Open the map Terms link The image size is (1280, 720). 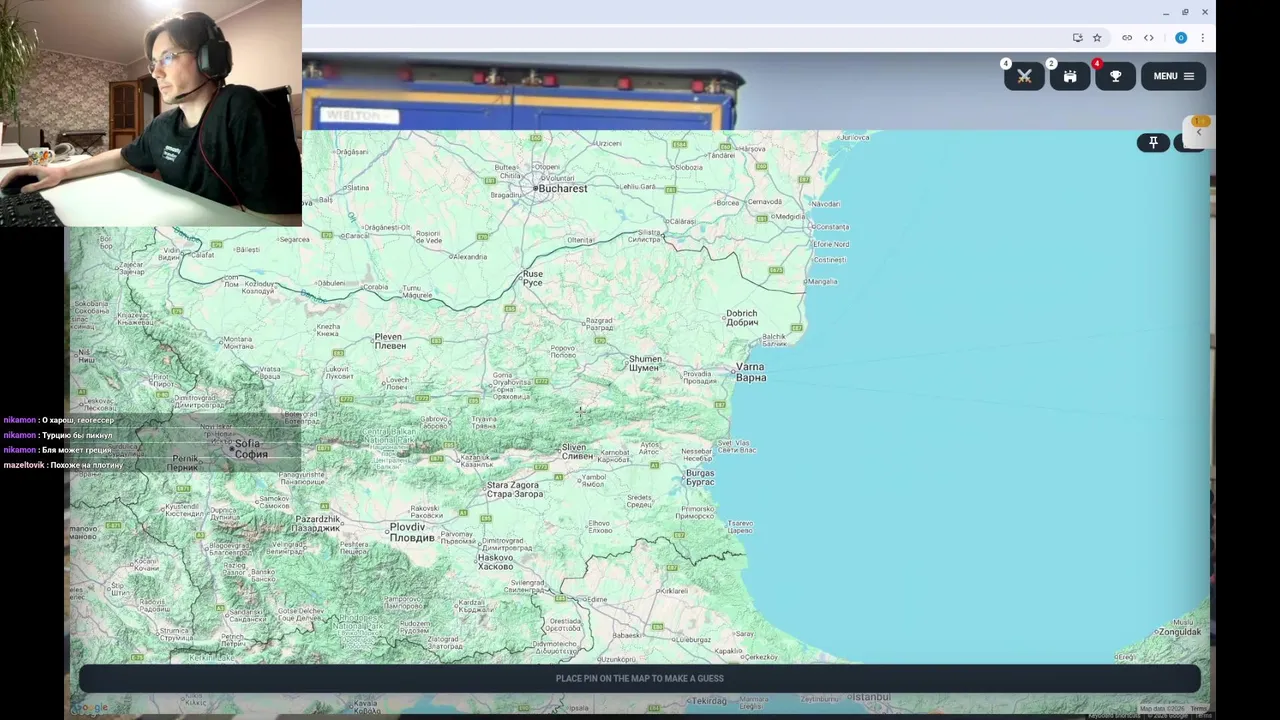tap(1199, 709)
